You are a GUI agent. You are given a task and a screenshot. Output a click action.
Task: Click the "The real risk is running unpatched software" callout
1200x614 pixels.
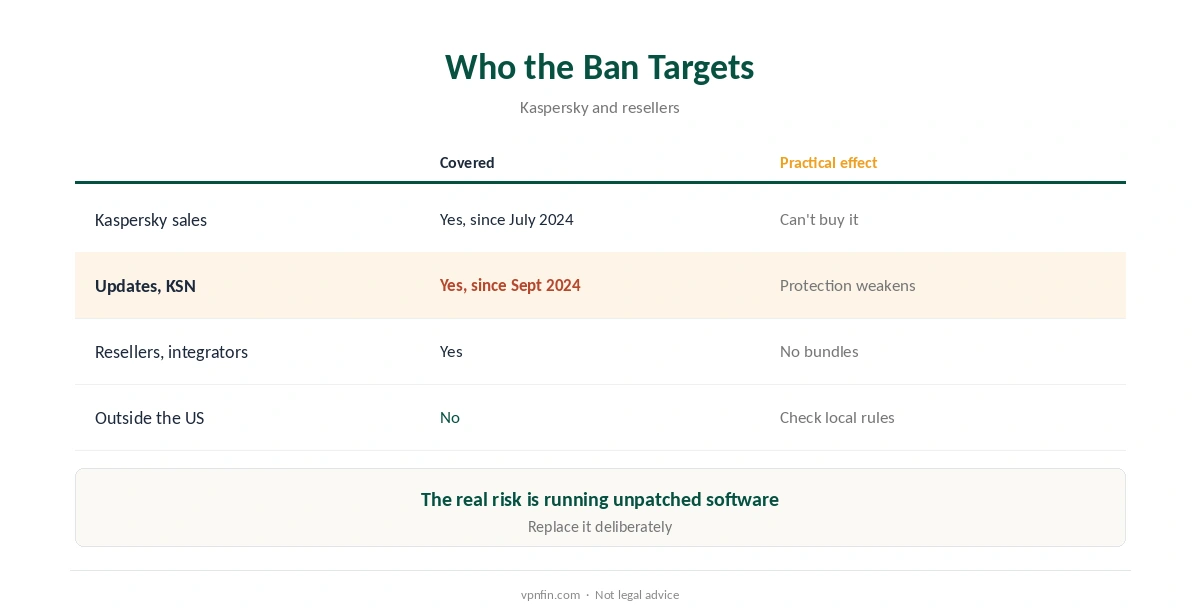pos(600,500)
